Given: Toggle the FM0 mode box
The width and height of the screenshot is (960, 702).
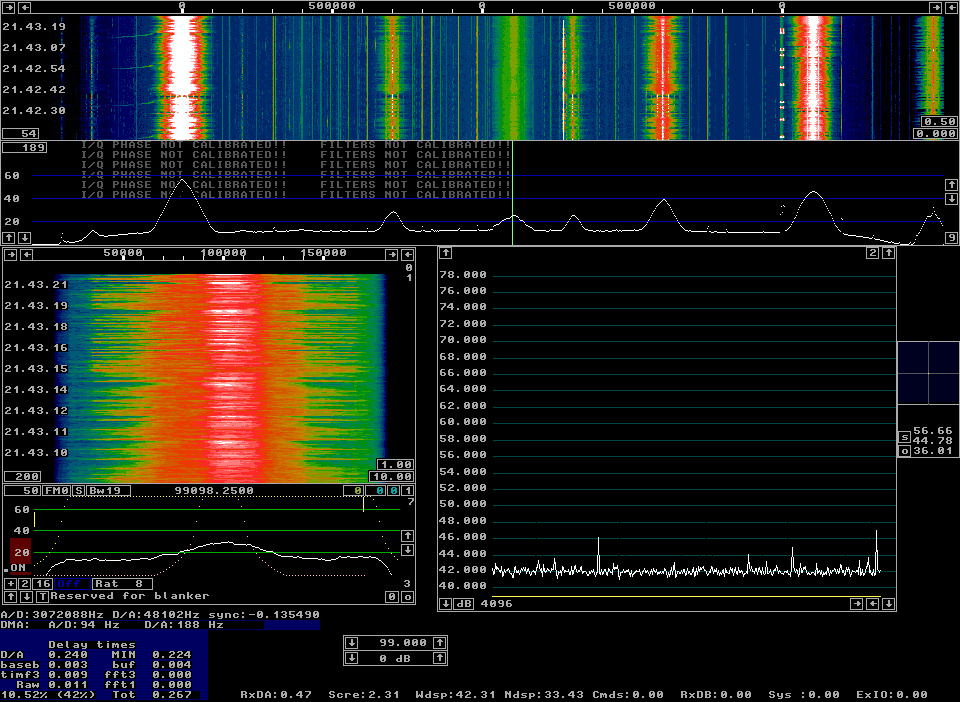Looking at the screenshot, I should (x=56, y=491).
